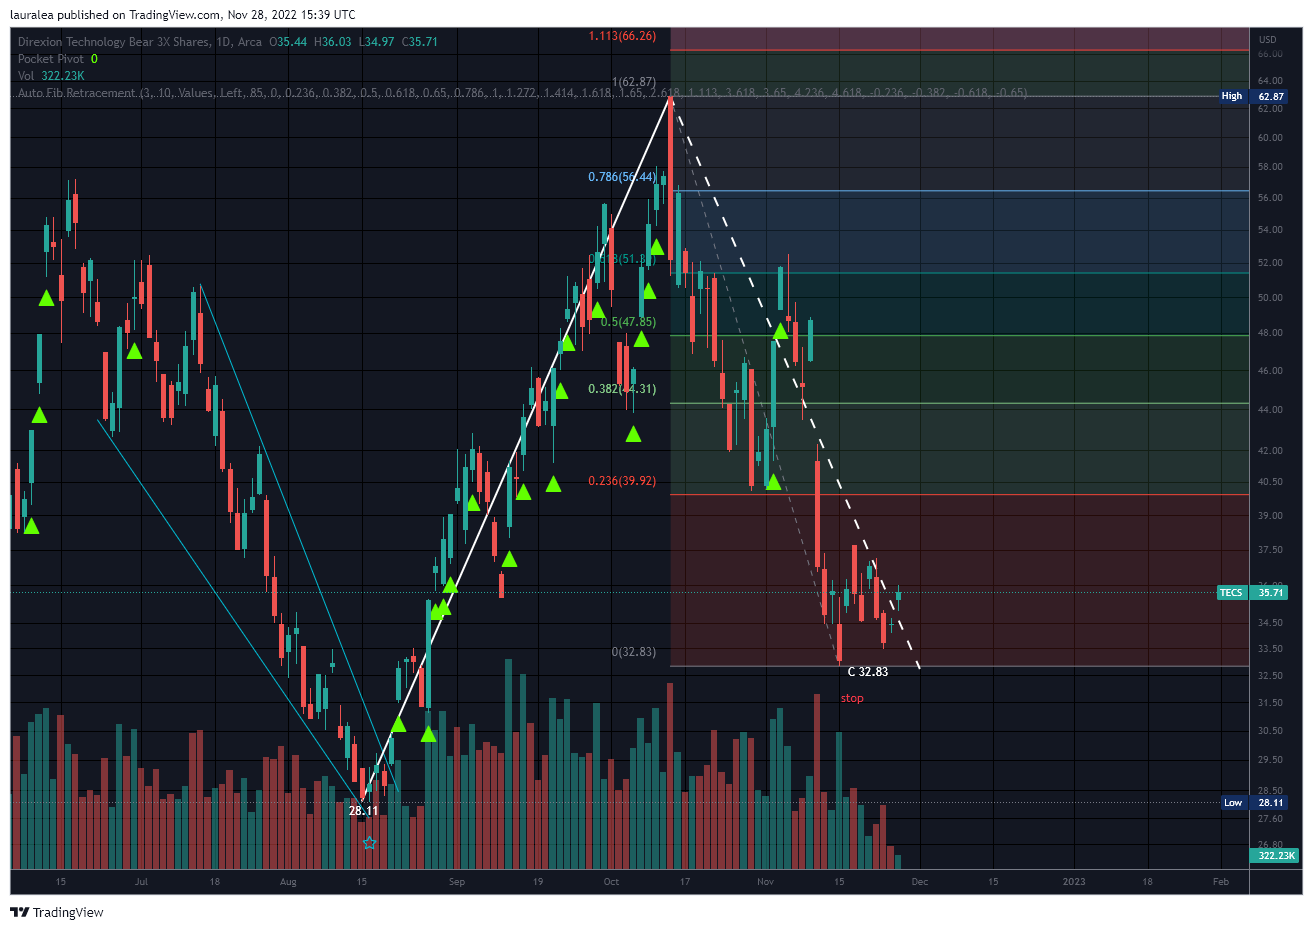This screenshot has height=930, width=1313.
Task: Click the 'C 32.83' annotation
Action: pyautogui.click(x=868, y=672)
